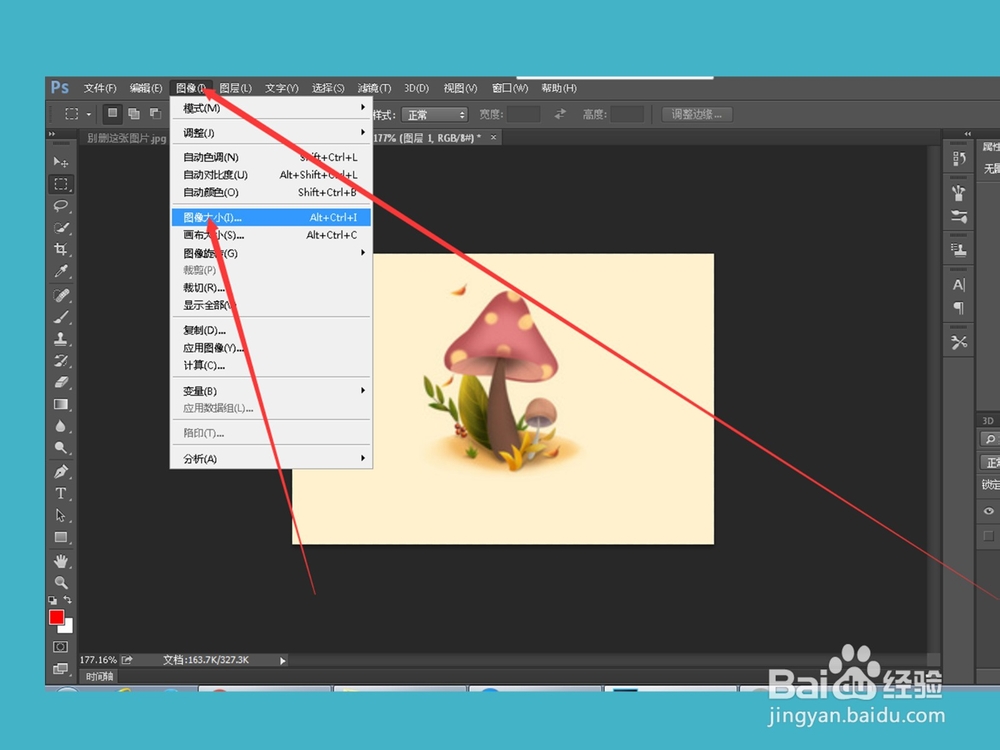Viewport: 1000px width, 750px height.
Task: Select the Rectangular Marquee tool
Action: 61,184
